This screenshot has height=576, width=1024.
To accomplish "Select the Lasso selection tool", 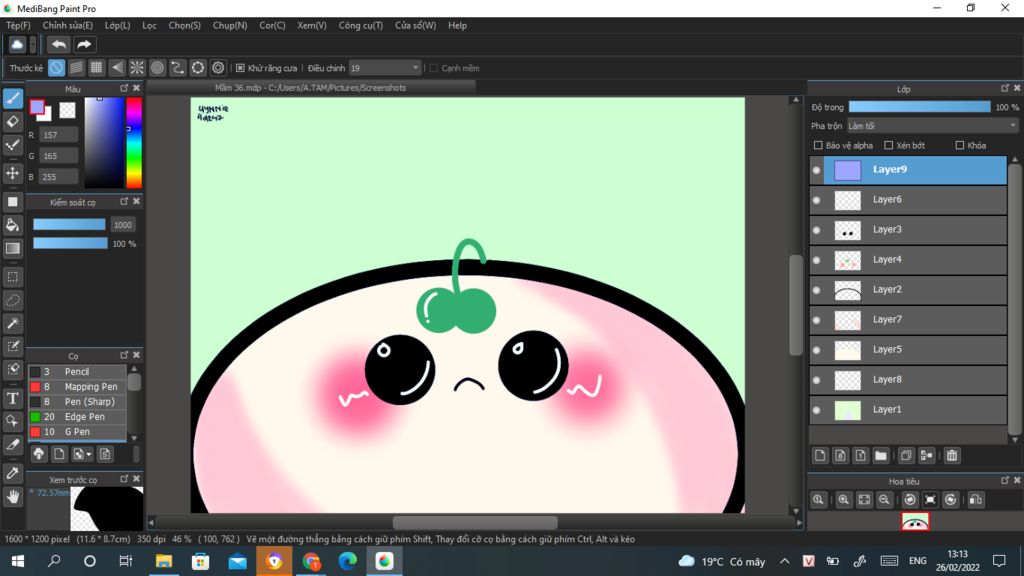I will point(12,300).
